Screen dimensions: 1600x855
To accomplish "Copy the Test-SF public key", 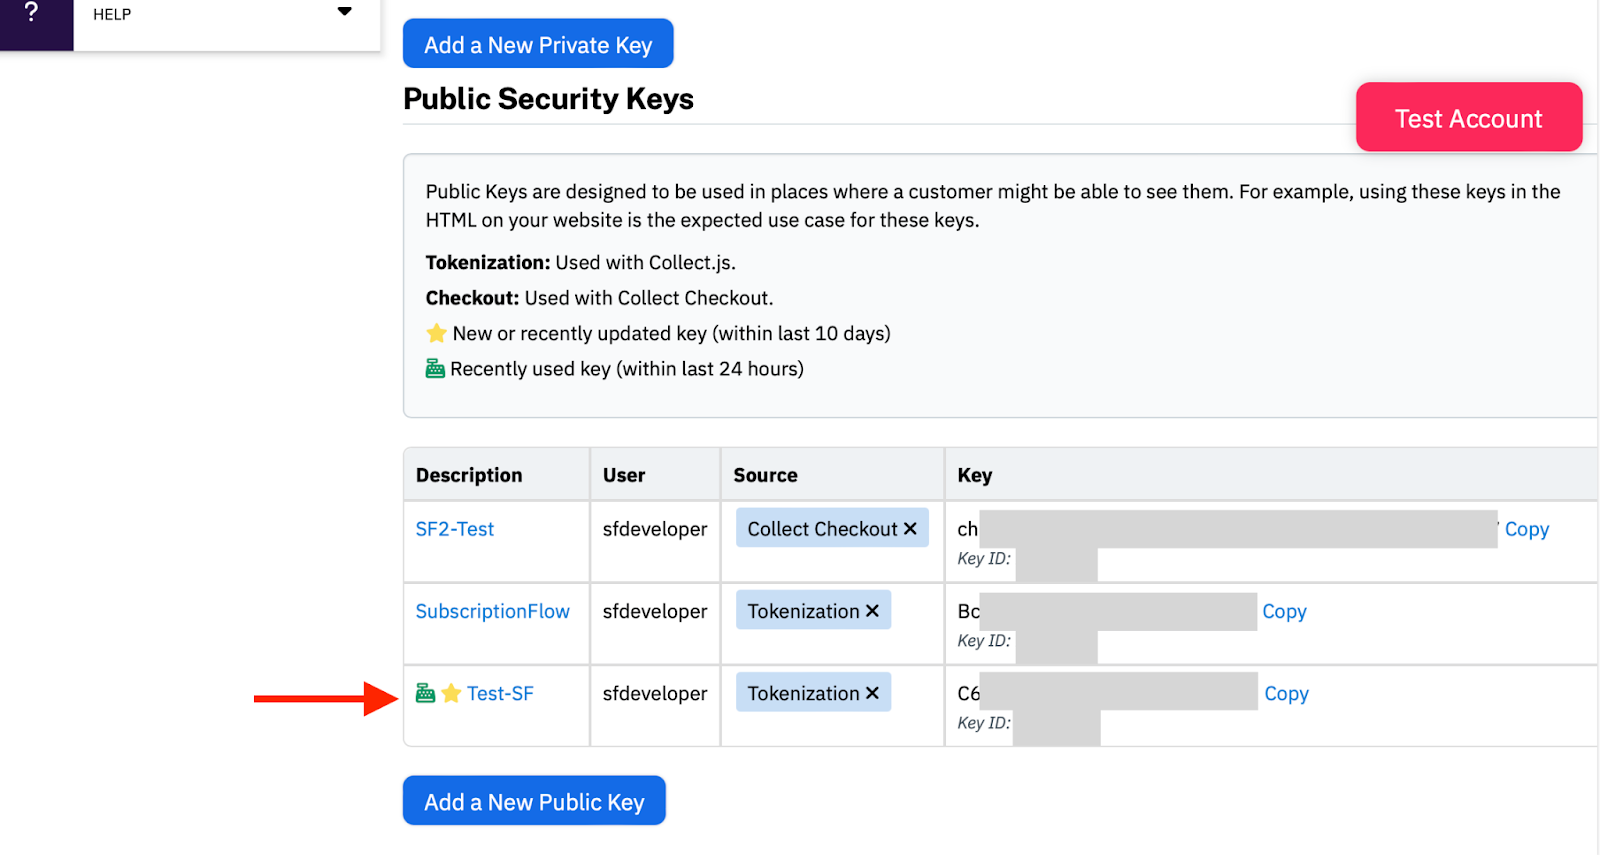I will 1286,693.
